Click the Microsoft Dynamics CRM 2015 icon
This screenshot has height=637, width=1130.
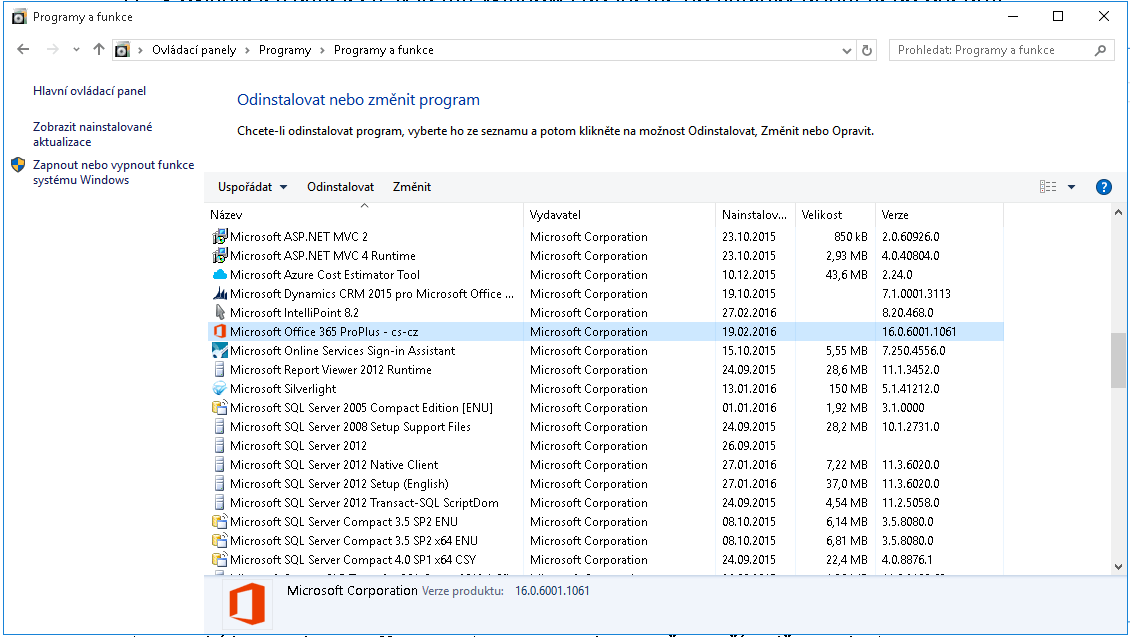(x=220, y=294)
